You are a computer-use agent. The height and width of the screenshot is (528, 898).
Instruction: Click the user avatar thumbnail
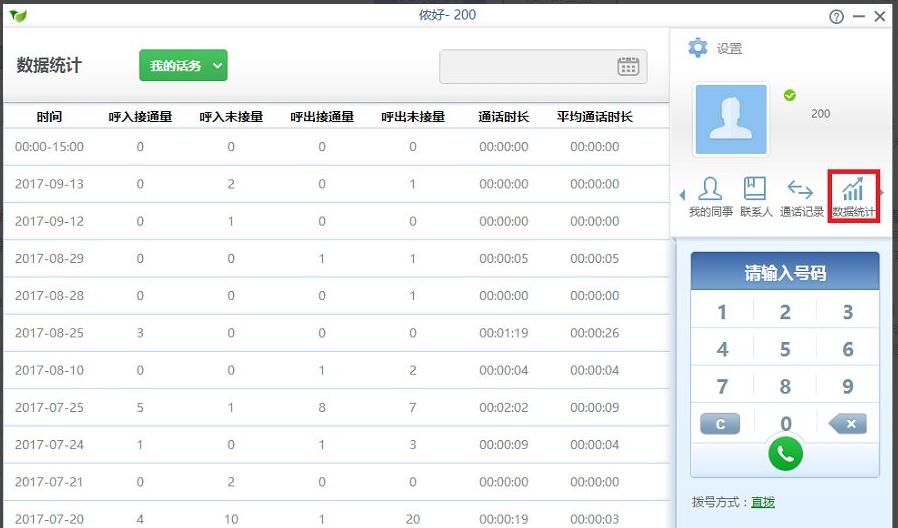coord(731,120)
